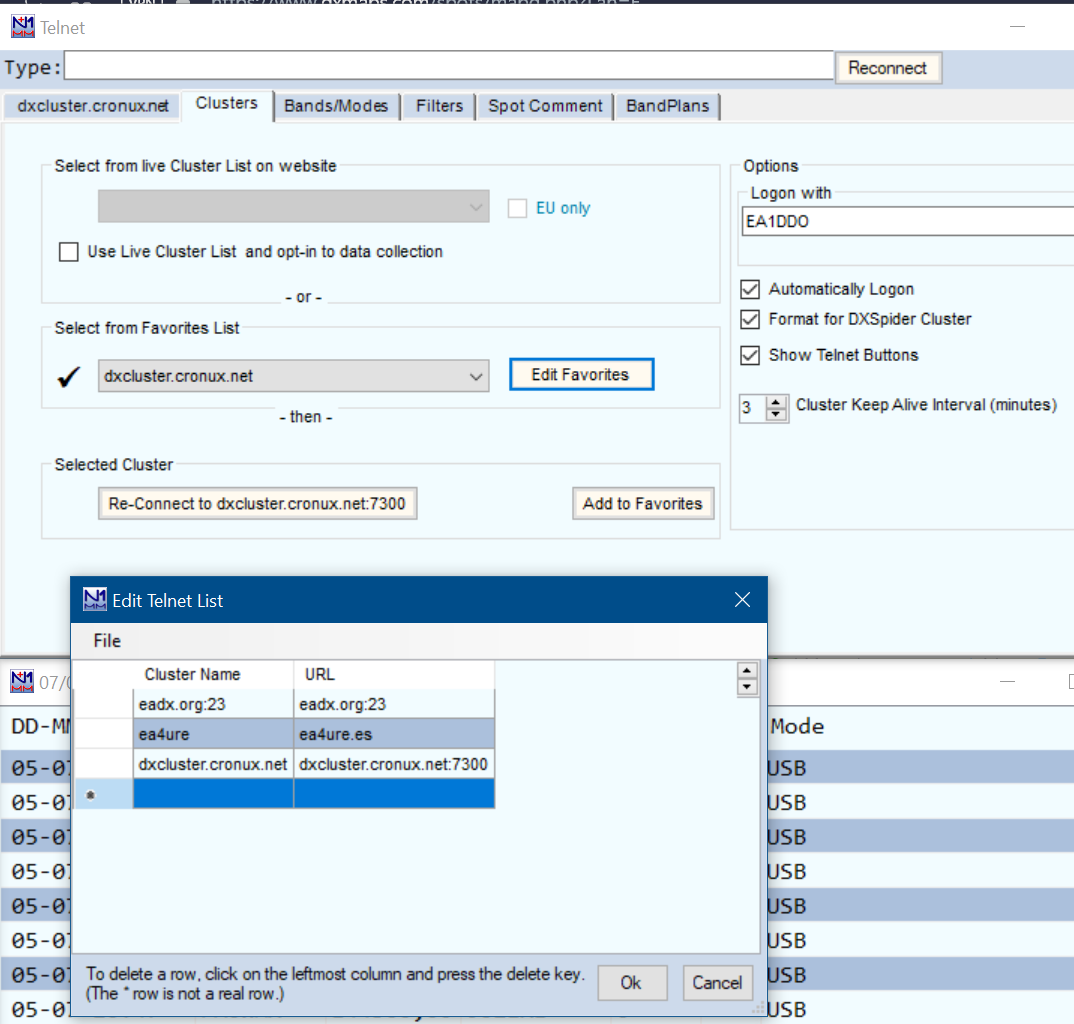This screenshot has width=1074, height=1024.
Task: Select the Clusters tab
Action: click(x=227, y=104)
